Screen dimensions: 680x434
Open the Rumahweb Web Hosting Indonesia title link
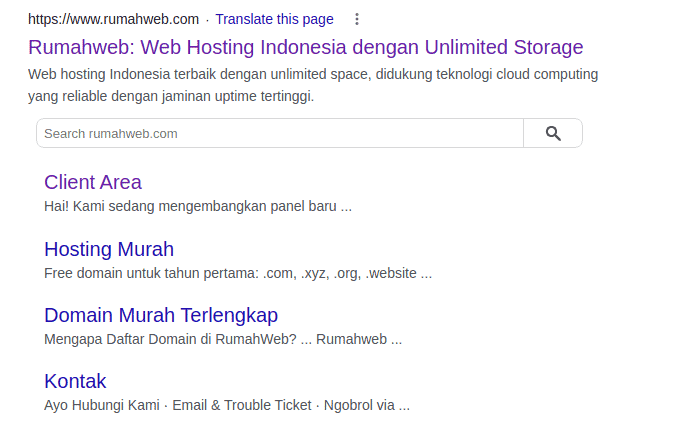(x=305, y=47)
